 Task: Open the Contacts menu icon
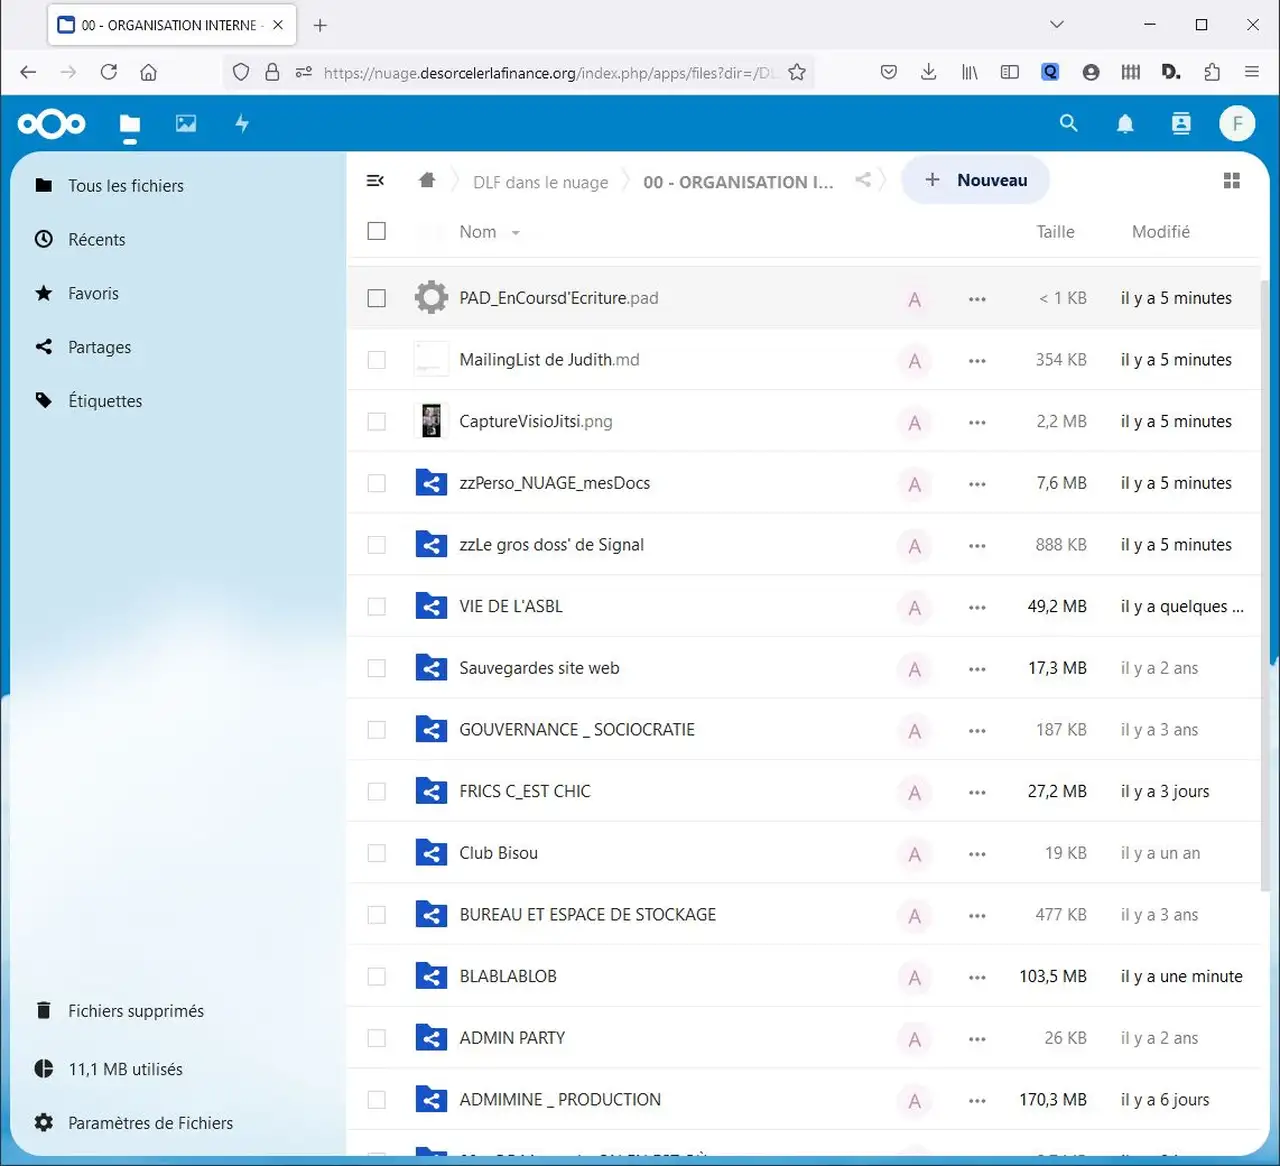[x=1181, y=123]
